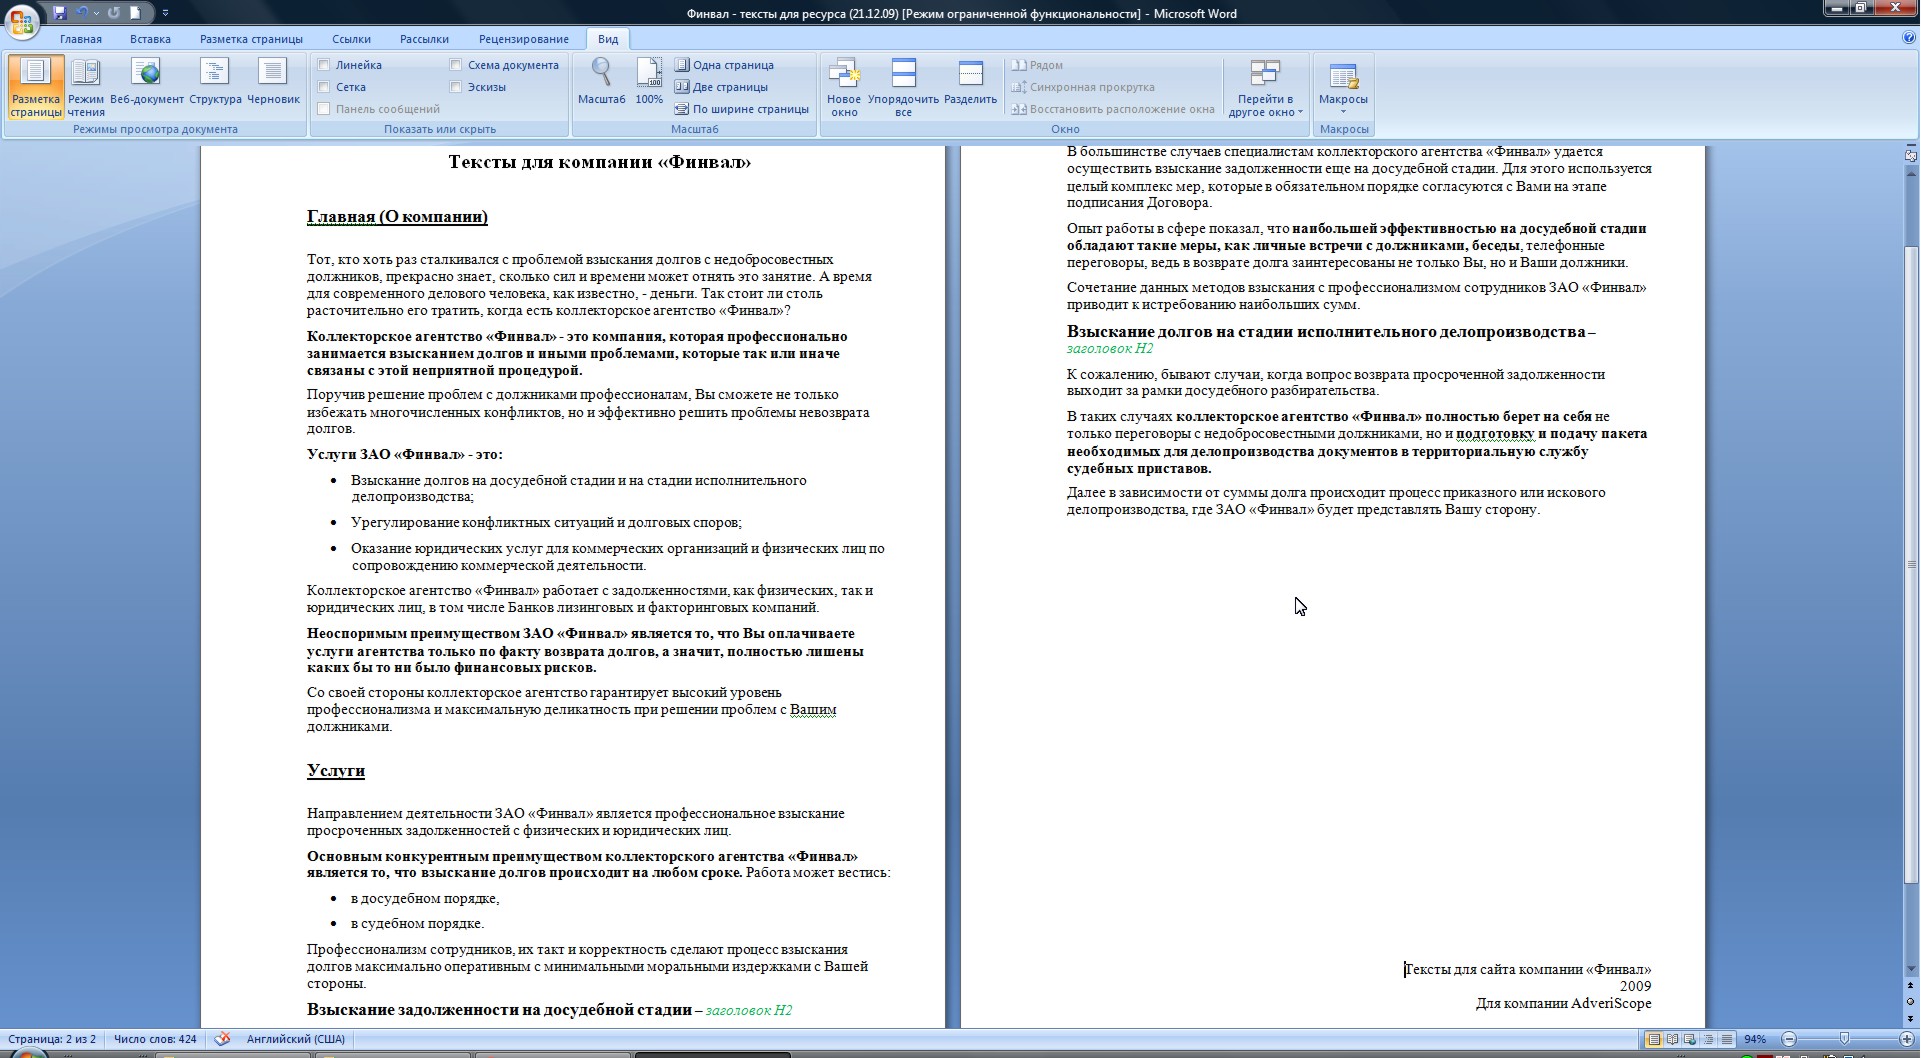This screenshot has width=1921, height=1058.
Task: Open a new window (Новое окно)
Action: 844,86
